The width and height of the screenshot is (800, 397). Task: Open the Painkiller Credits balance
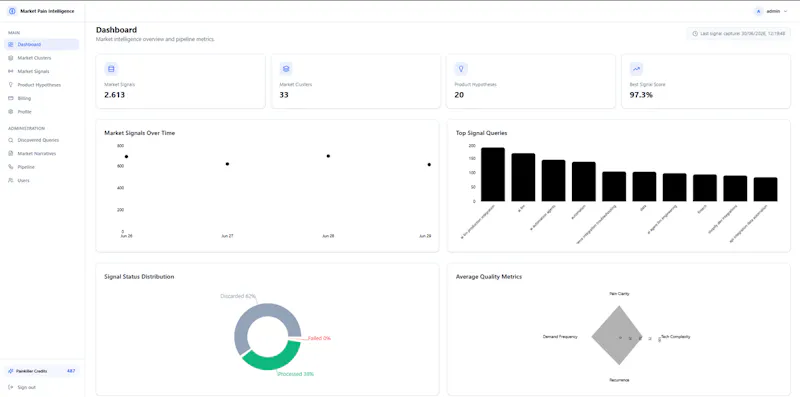pos(41,371)
